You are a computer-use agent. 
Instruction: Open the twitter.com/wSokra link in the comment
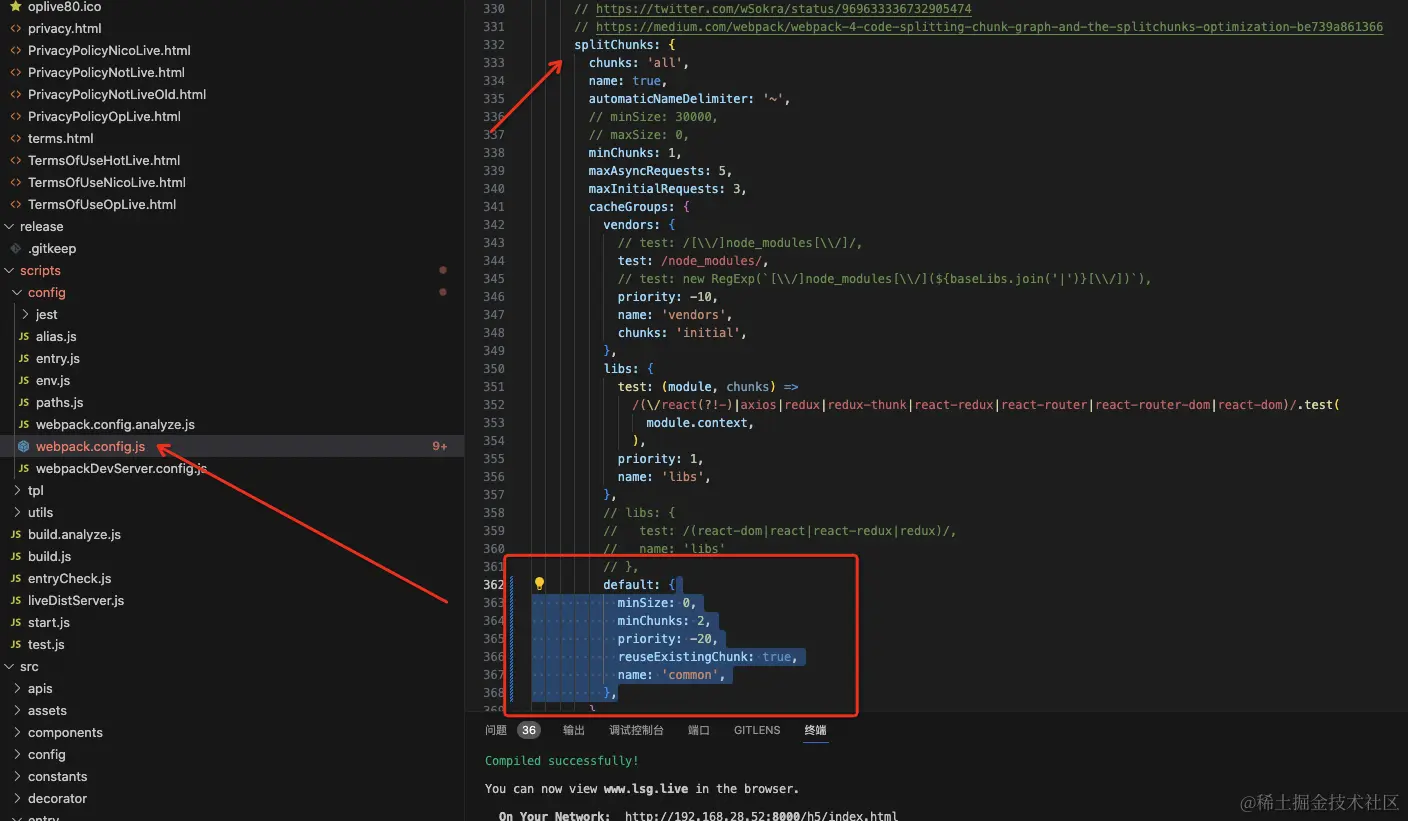click(x=784, y=9)
